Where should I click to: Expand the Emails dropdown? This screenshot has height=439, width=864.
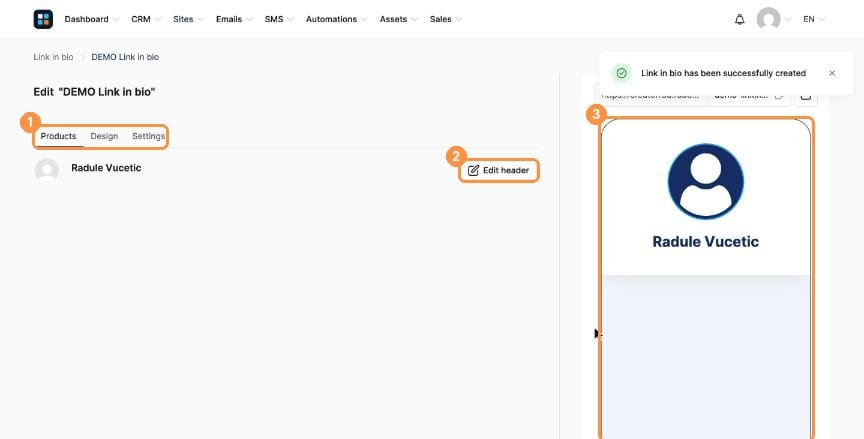click(234, 19)
